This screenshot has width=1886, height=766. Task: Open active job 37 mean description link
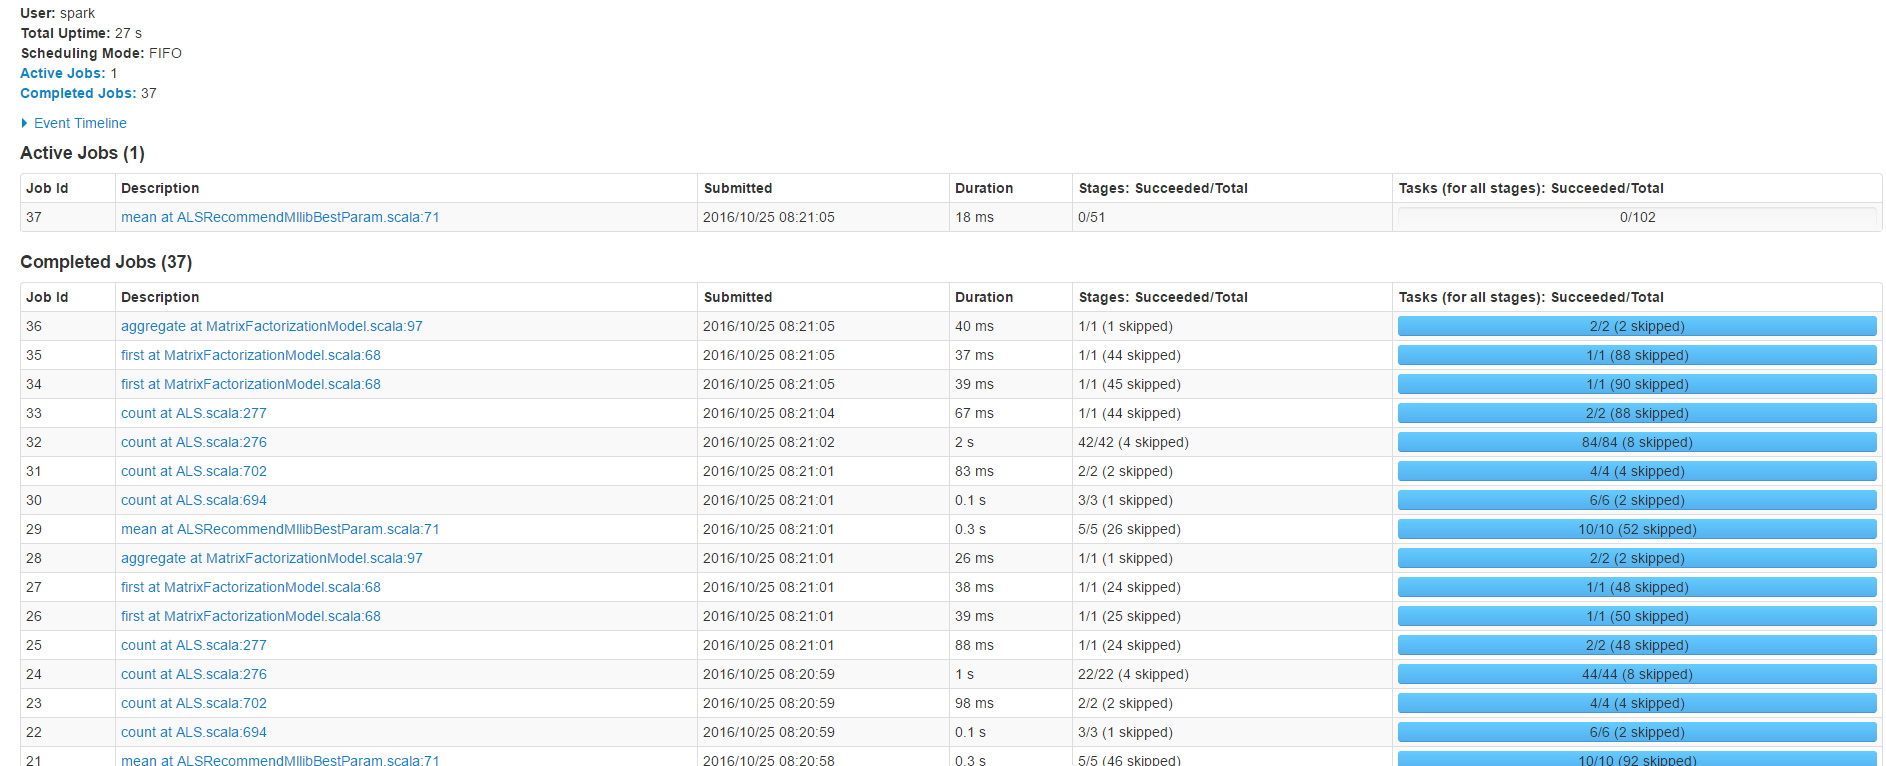click(x=280, y=217)
